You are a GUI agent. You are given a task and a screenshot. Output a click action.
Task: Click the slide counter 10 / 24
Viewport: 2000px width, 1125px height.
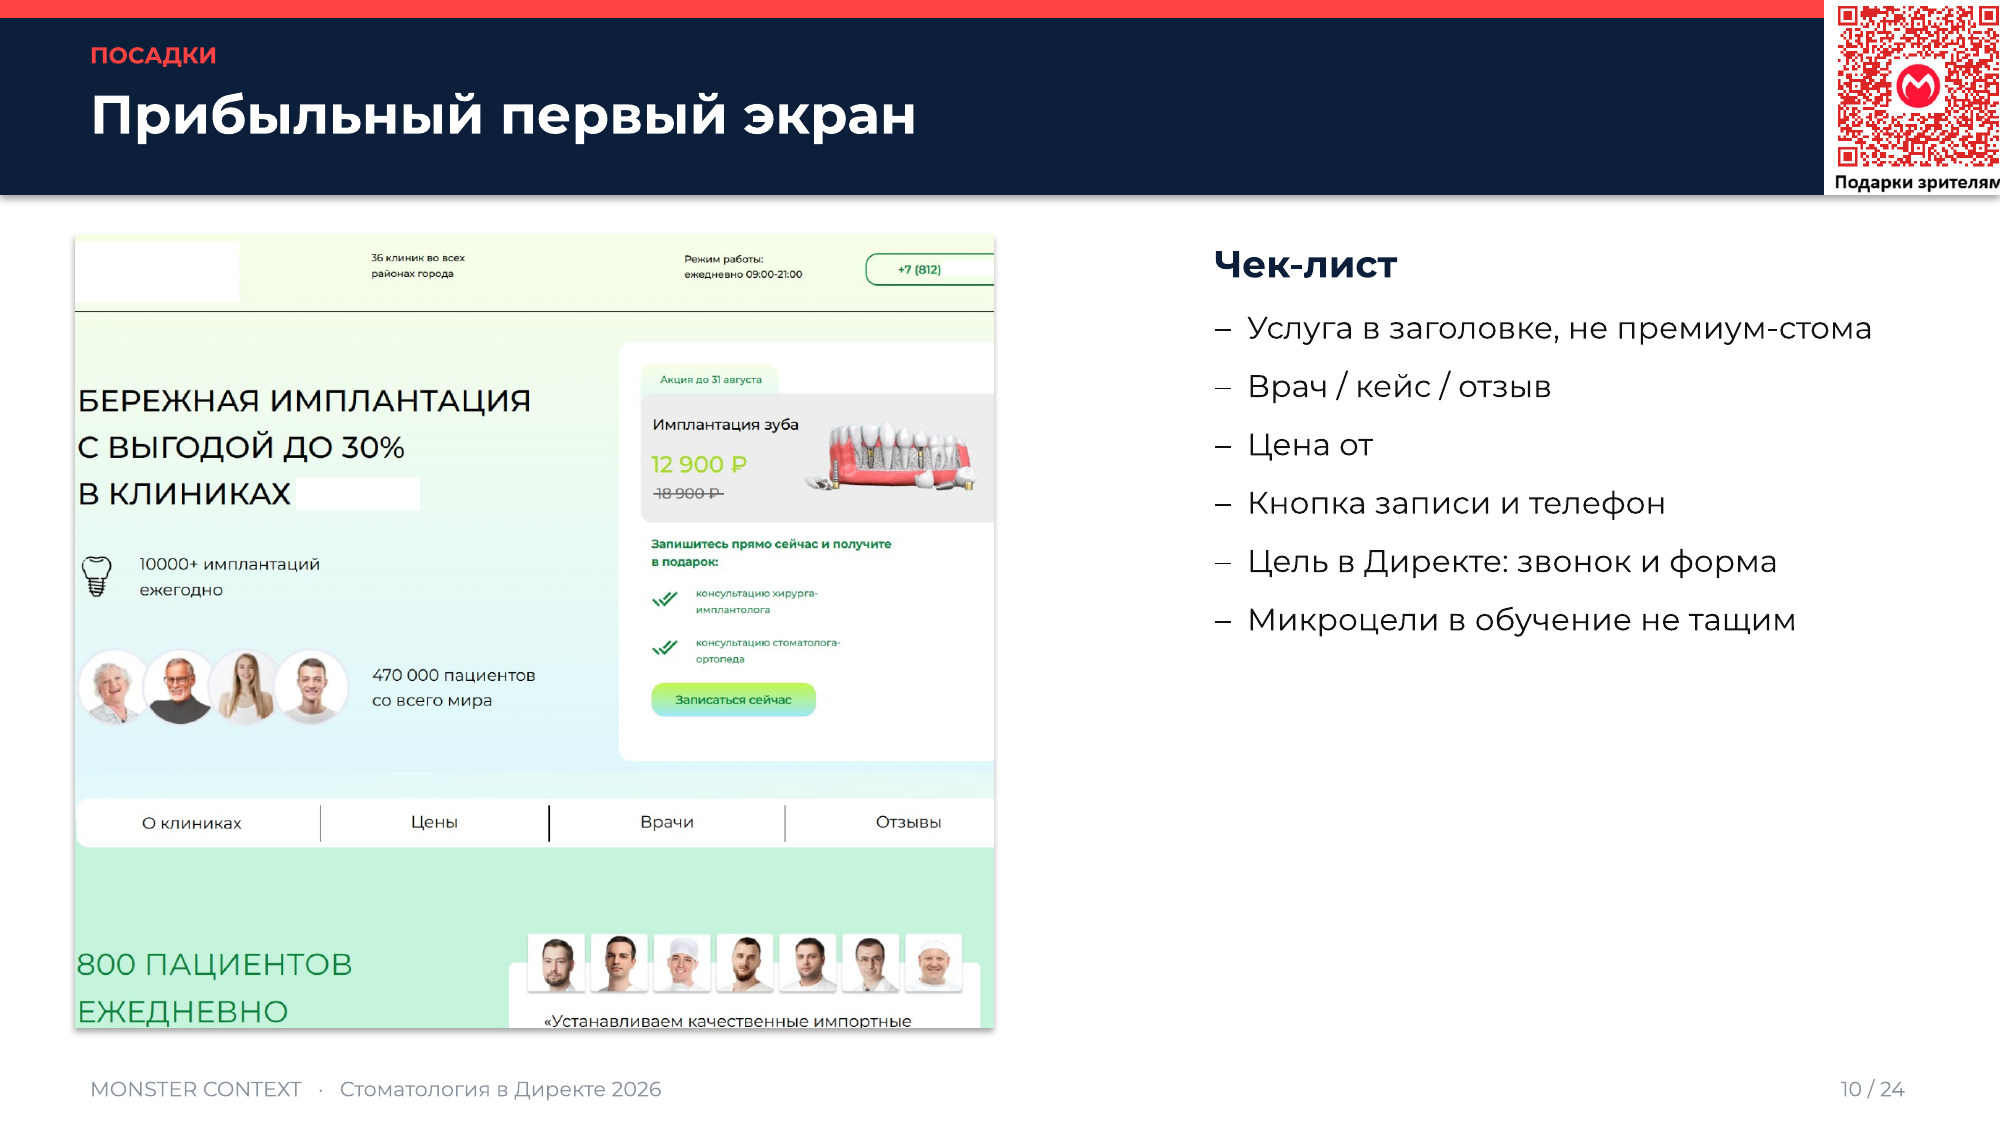pyautogui.click(x=1872, y=1089)
